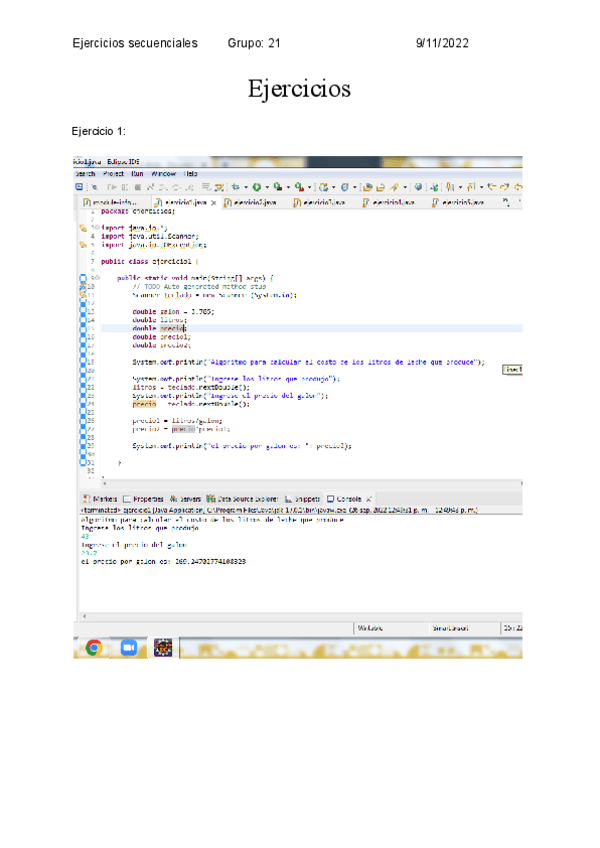This screenshot has width=600, height=848.
Task: Close the ejercicio1.java editor tab
Action: point(213,202)
